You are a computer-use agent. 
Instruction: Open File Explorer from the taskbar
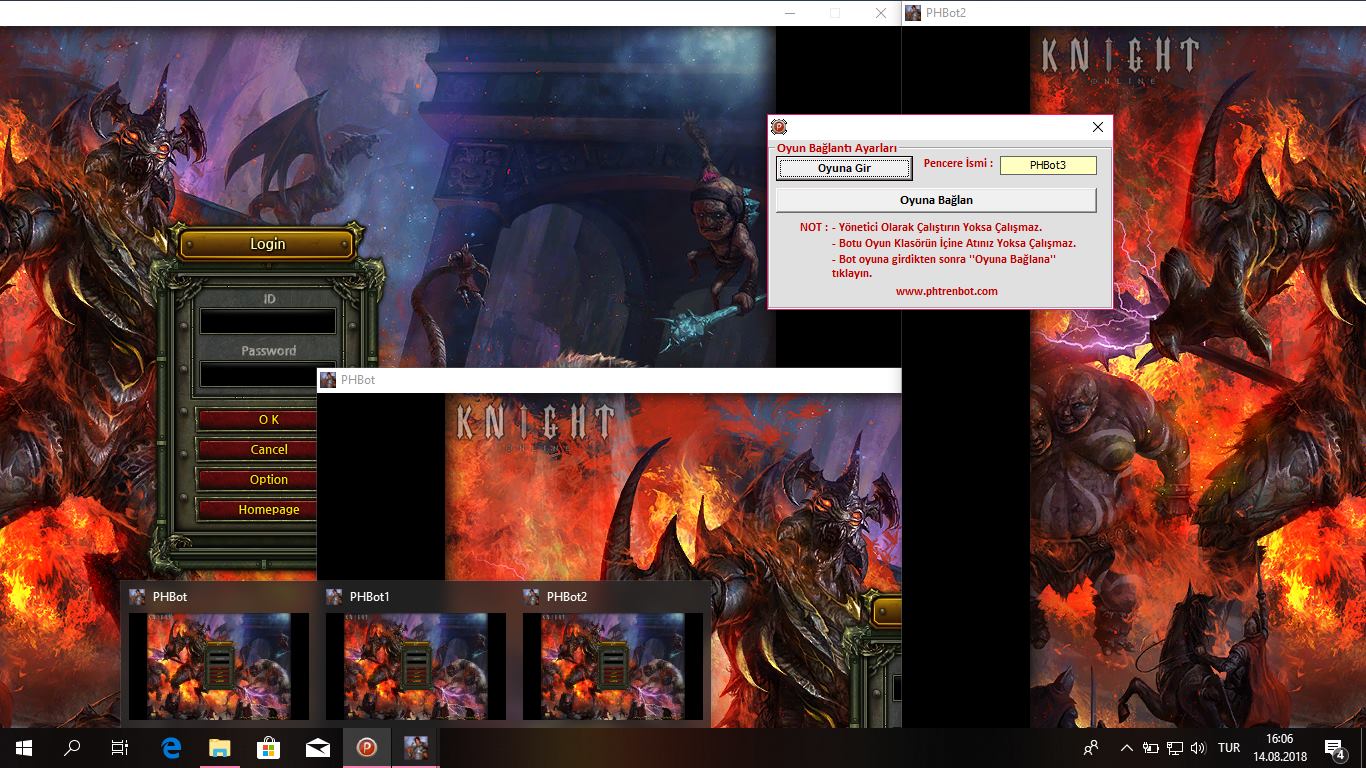click(220, 747)
